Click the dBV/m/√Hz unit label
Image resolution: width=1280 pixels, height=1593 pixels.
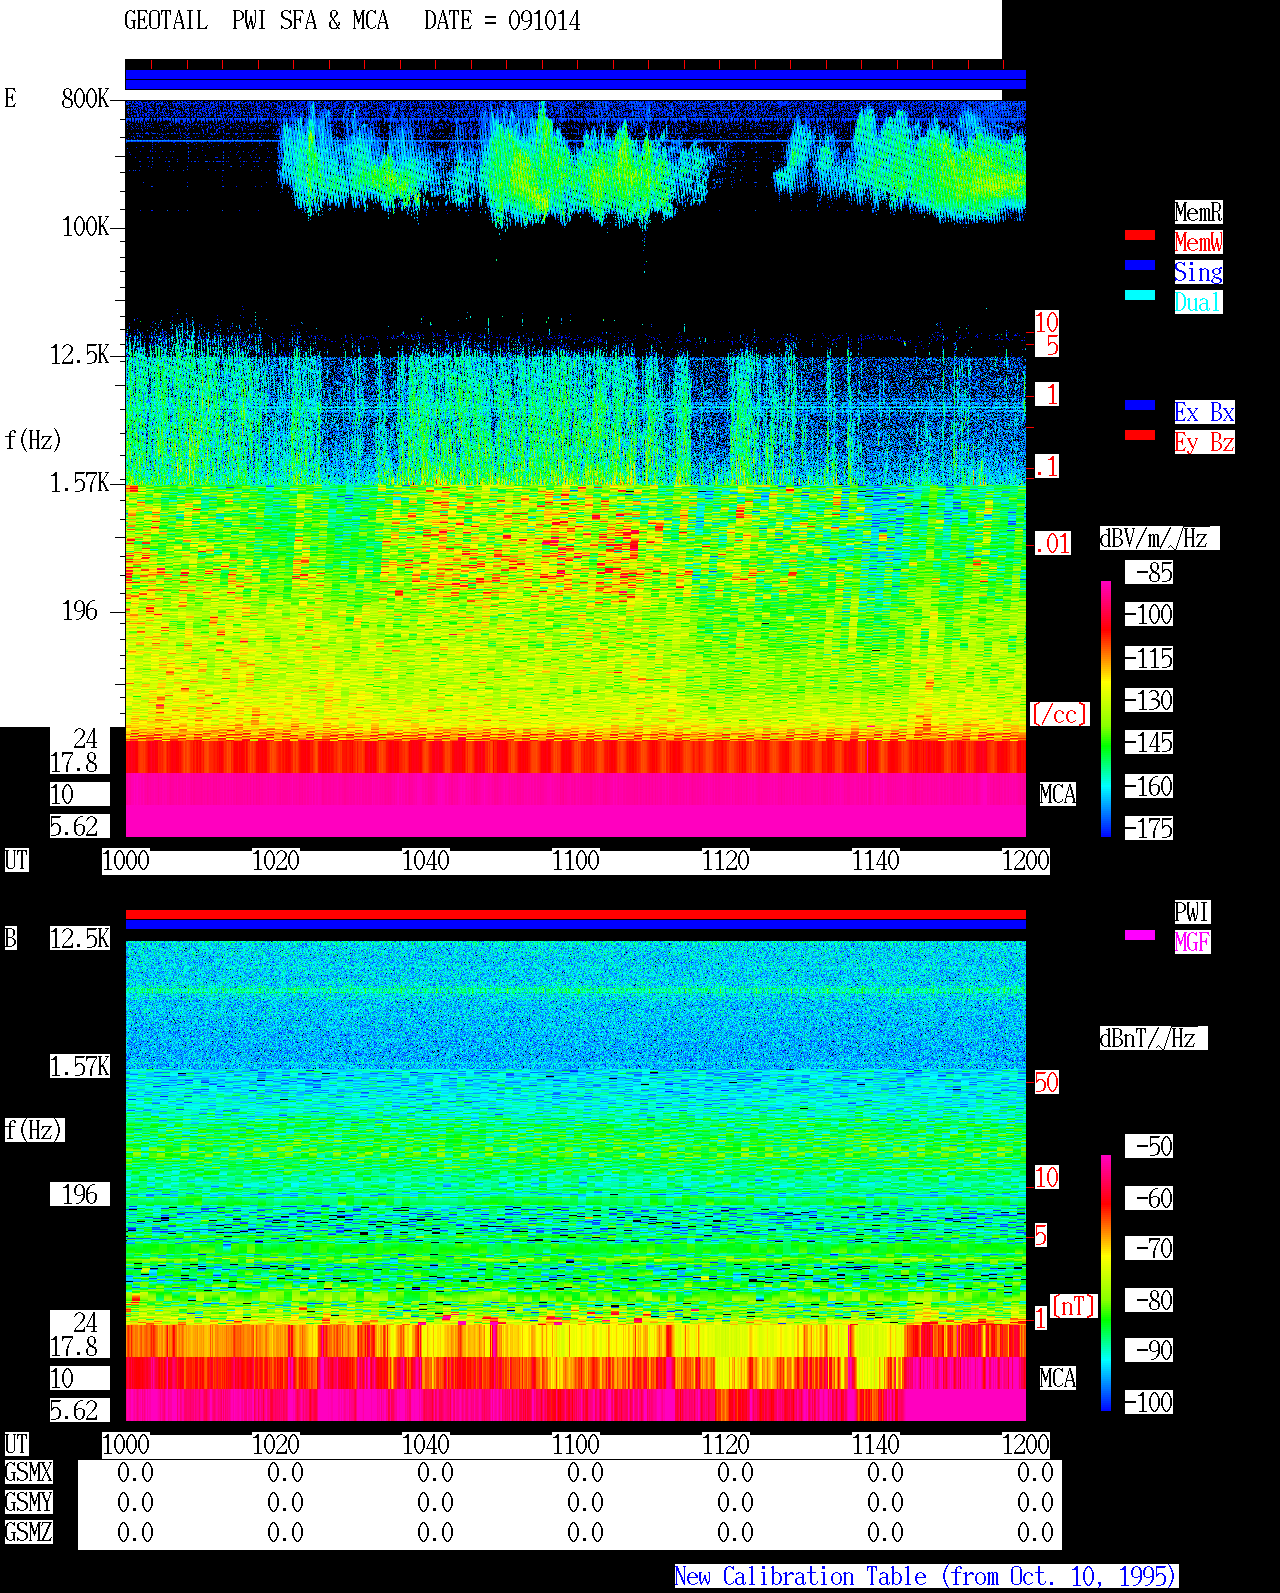coord(1159,538)
